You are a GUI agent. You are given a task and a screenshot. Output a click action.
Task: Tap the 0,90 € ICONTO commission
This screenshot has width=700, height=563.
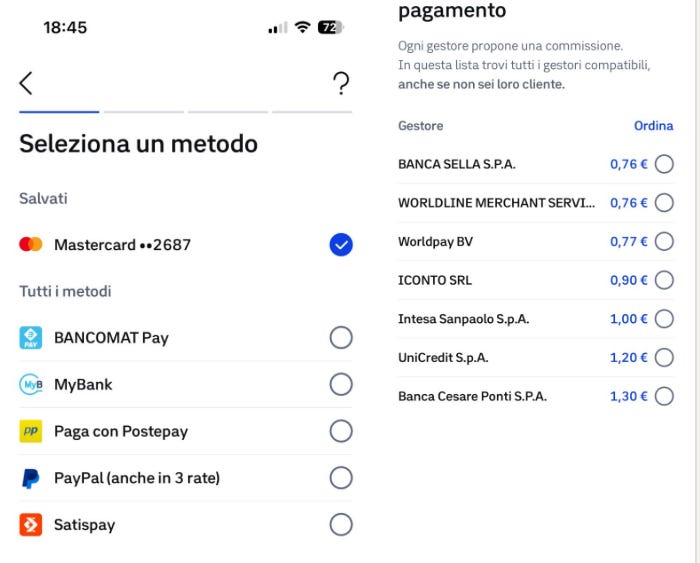click(629, 280)
